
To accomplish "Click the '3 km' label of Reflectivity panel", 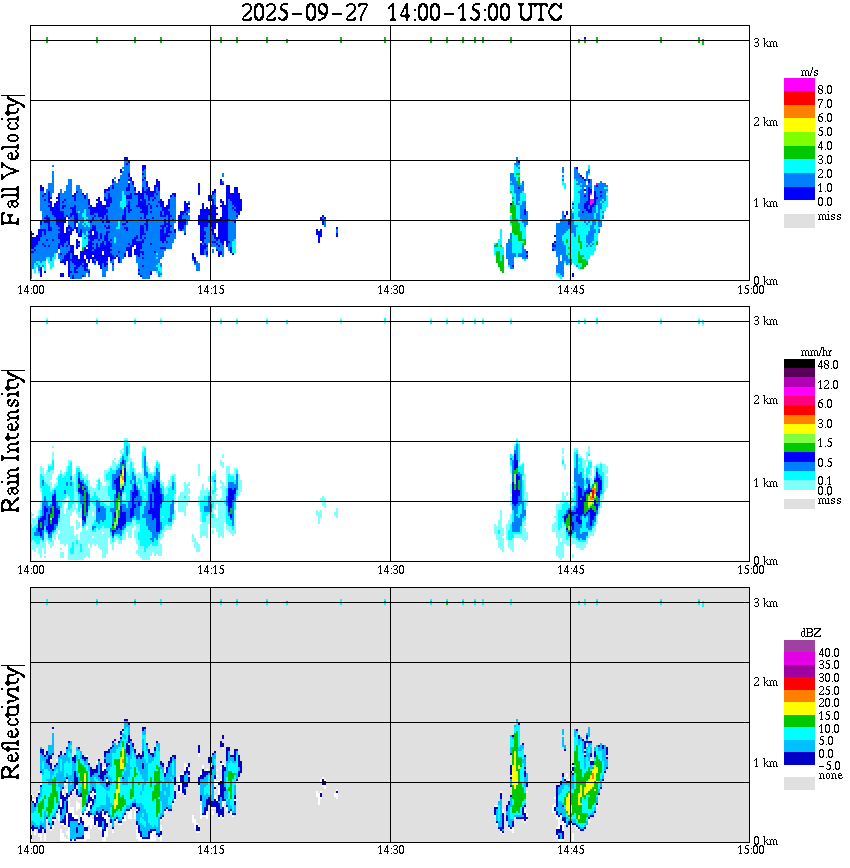I will pyautogui.click(x=766, y=602).
